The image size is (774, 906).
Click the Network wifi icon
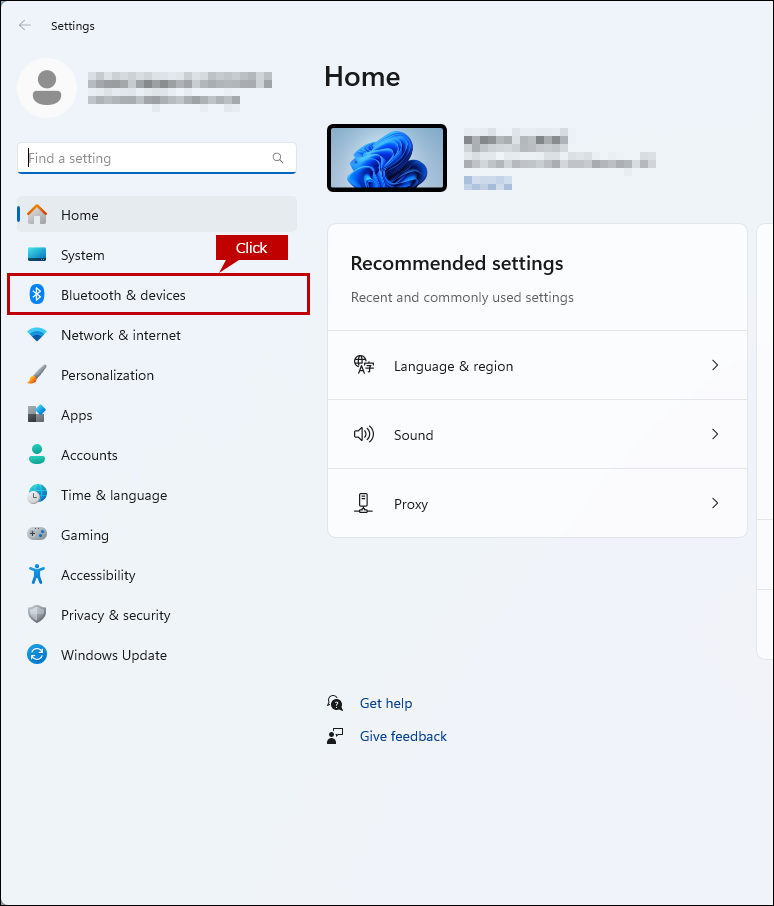click(37, 335)
